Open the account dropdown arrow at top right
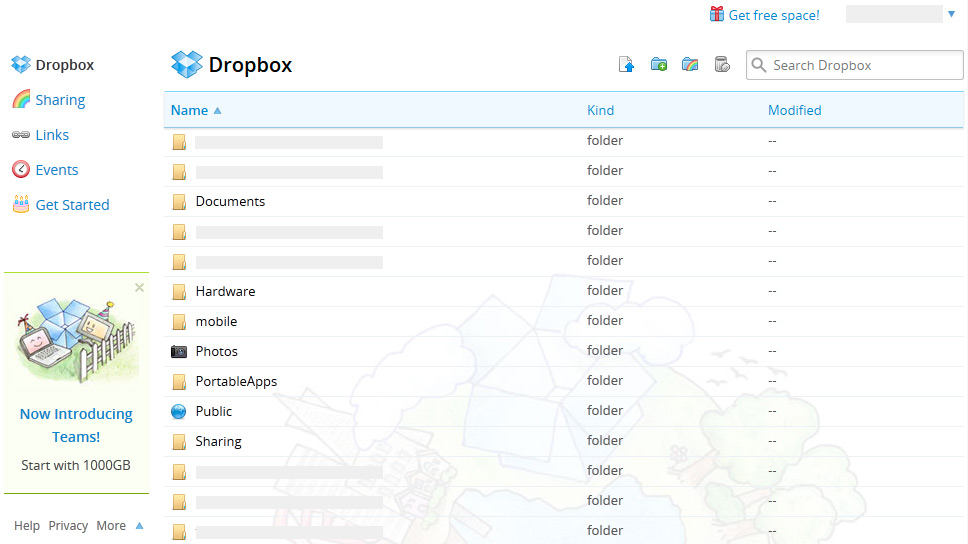 (951, 14)
